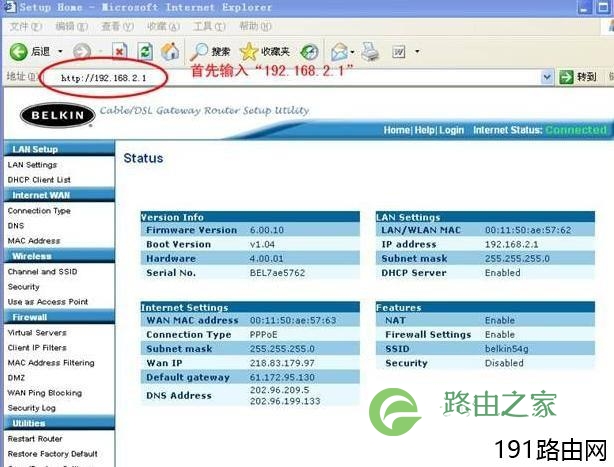Click the green Go arrow button

[566, 77]
